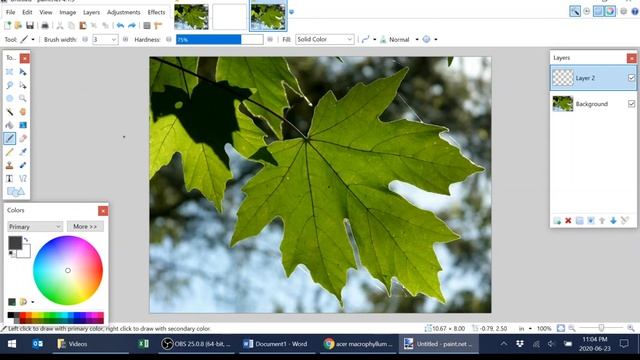The height and width of the screenshot is (360, 640).
Task: Open the selection clipping mode dropdown
Action: tap(430, 40)
